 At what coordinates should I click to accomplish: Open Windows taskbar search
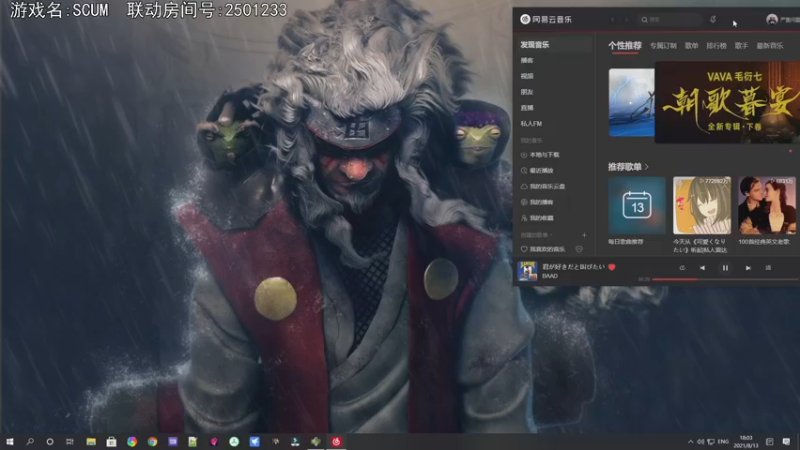coord(30,442)
